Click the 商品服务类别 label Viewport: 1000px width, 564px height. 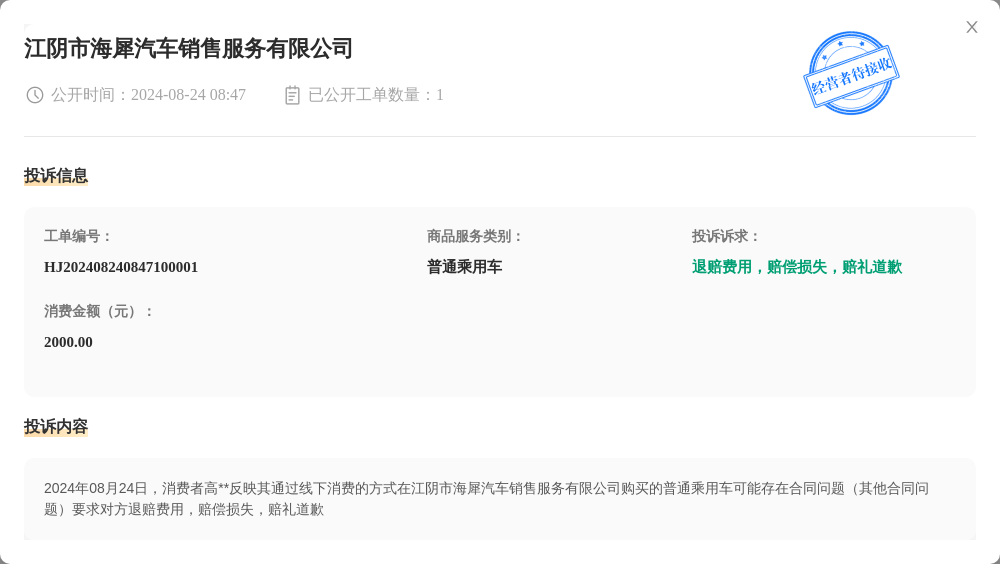(474, 236)
